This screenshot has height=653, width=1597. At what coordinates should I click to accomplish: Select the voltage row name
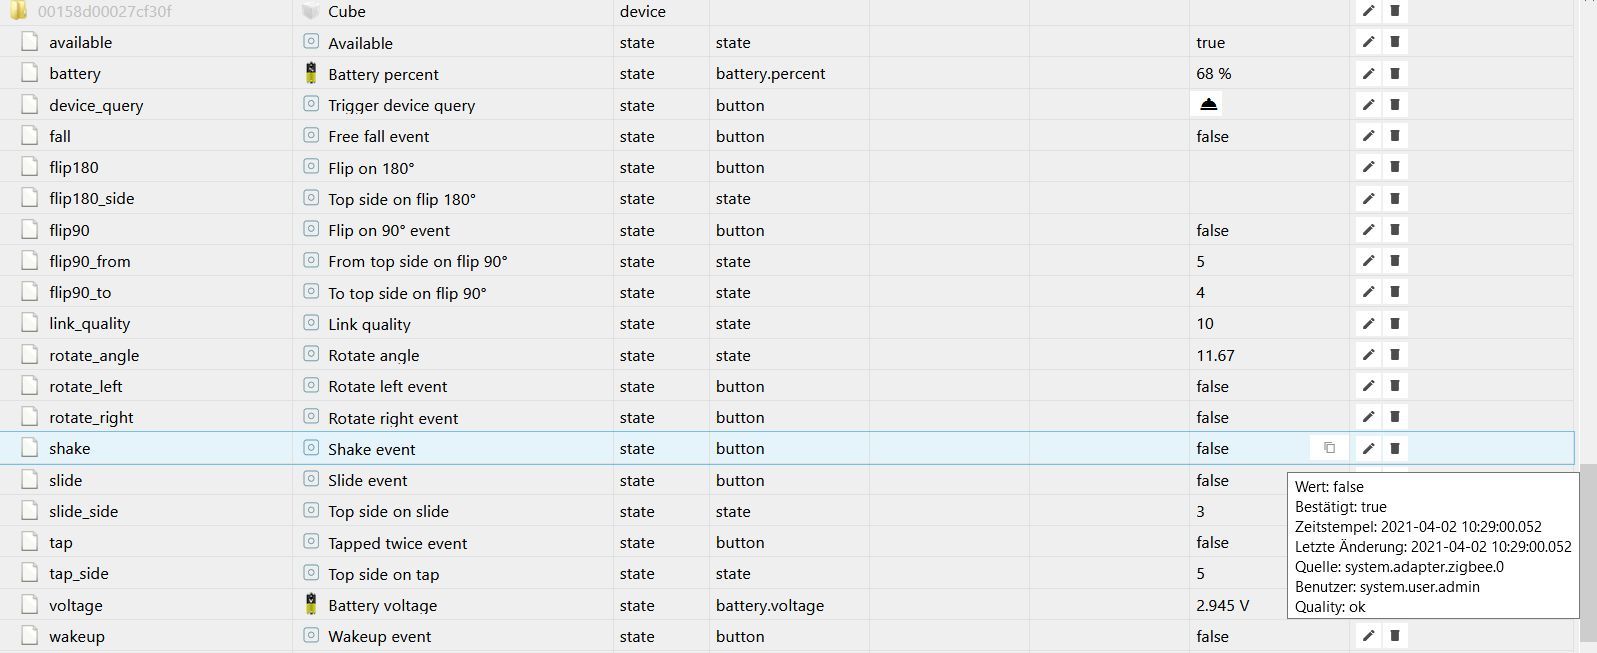tap(75, 605)
